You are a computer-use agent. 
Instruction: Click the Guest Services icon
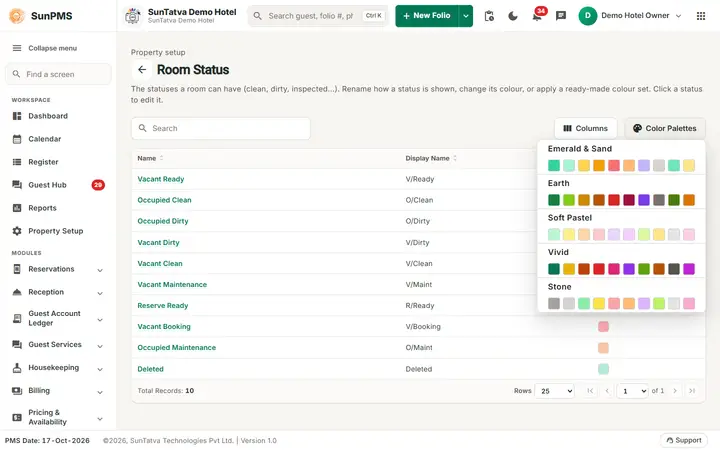[x=17, y=345]
